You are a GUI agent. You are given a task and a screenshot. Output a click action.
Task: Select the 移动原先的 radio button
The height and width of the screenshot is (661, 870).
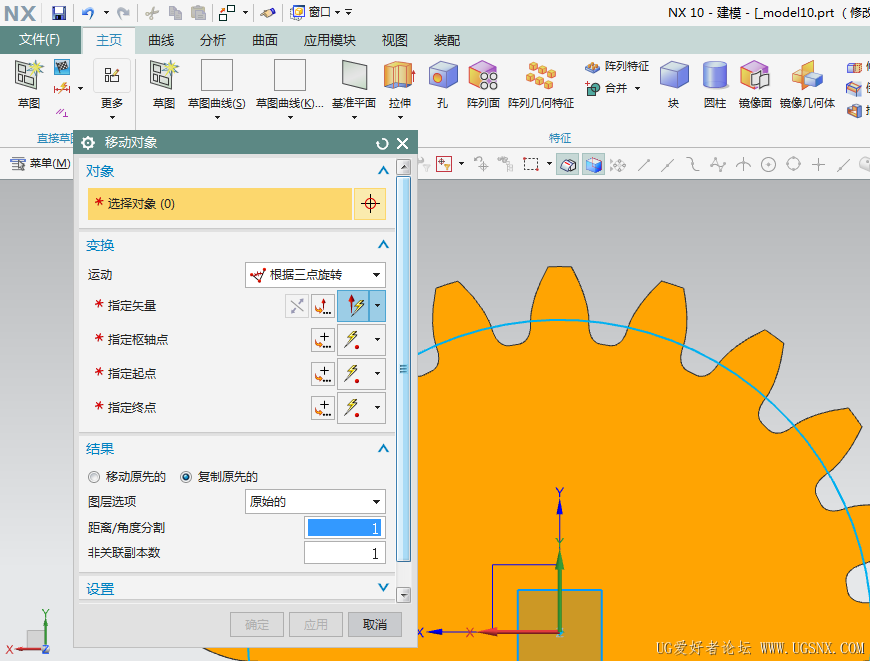95,477
